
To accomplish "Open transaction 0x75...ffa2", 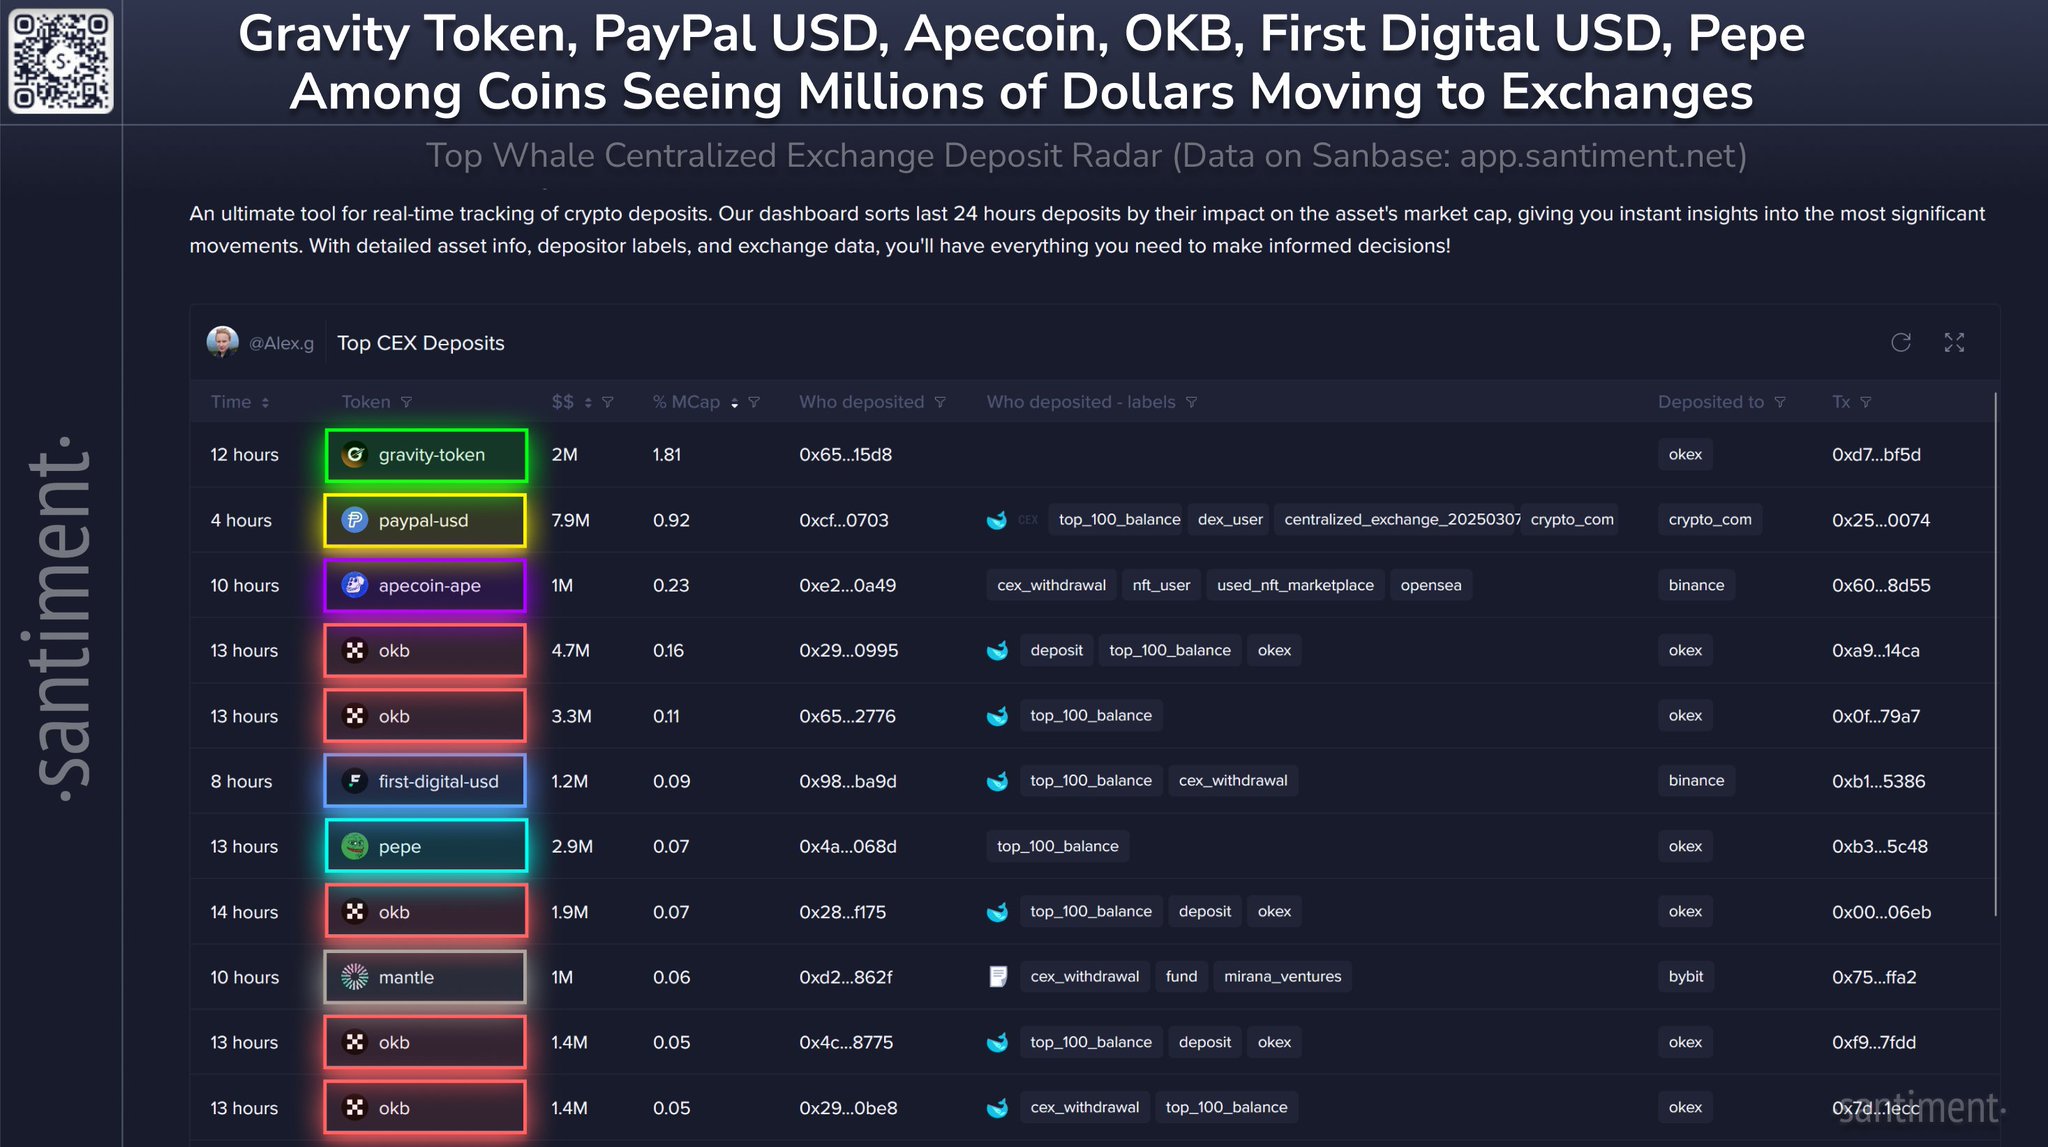I will [1874, 977].
